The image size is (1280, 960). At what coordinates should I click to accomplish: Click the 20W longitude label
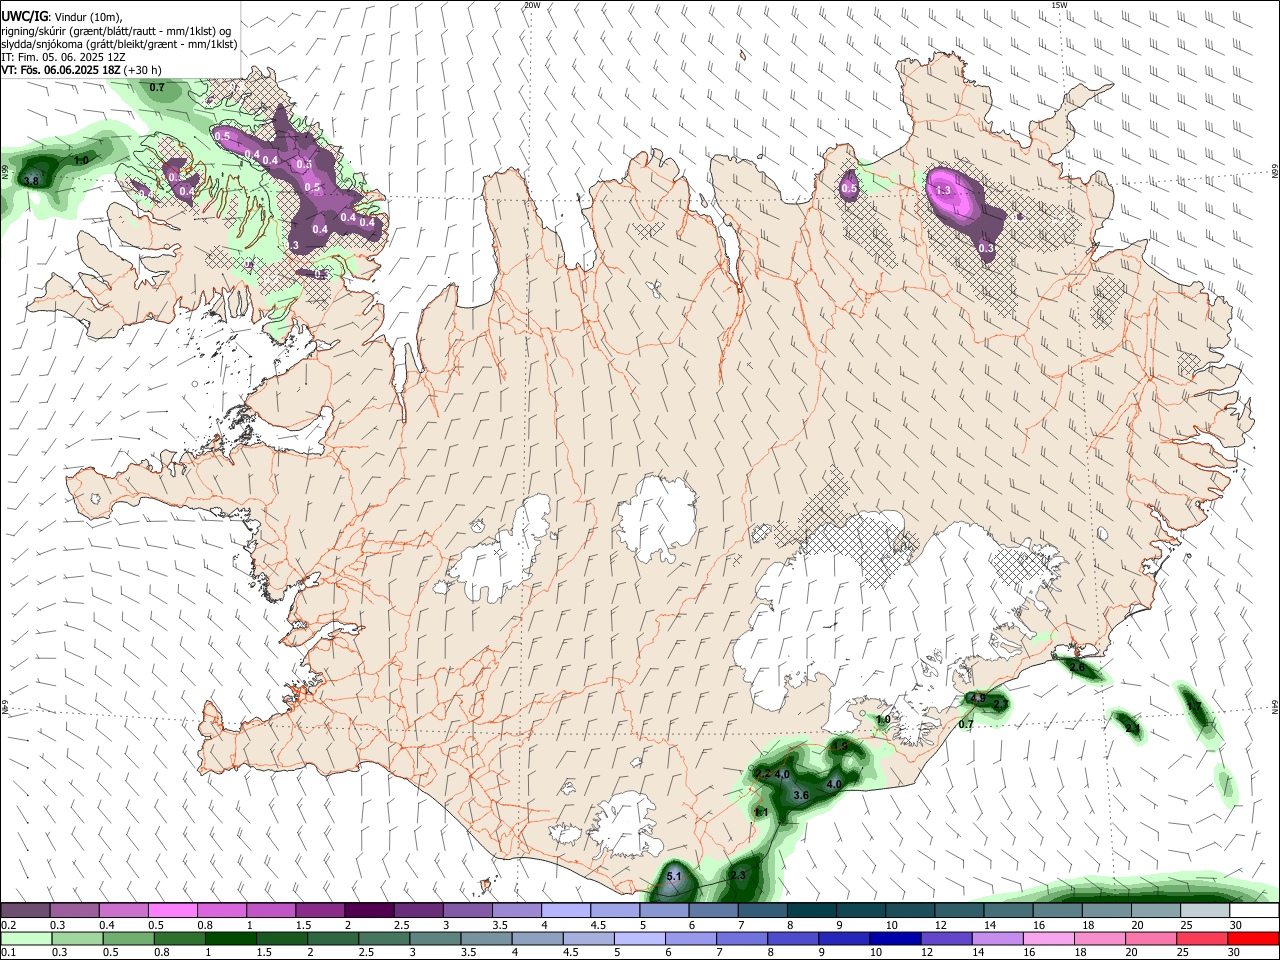click(x=532, y=5)
